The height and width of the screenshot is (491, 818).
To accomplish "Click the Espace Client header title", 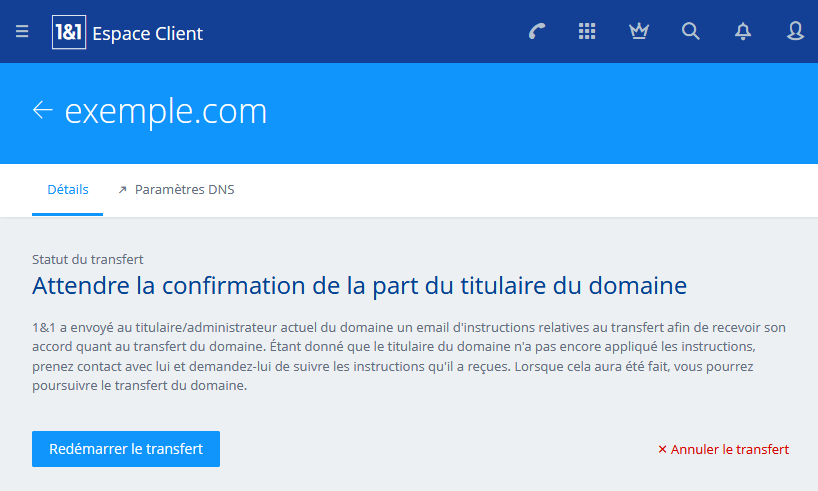I will (x=148, y=33).
